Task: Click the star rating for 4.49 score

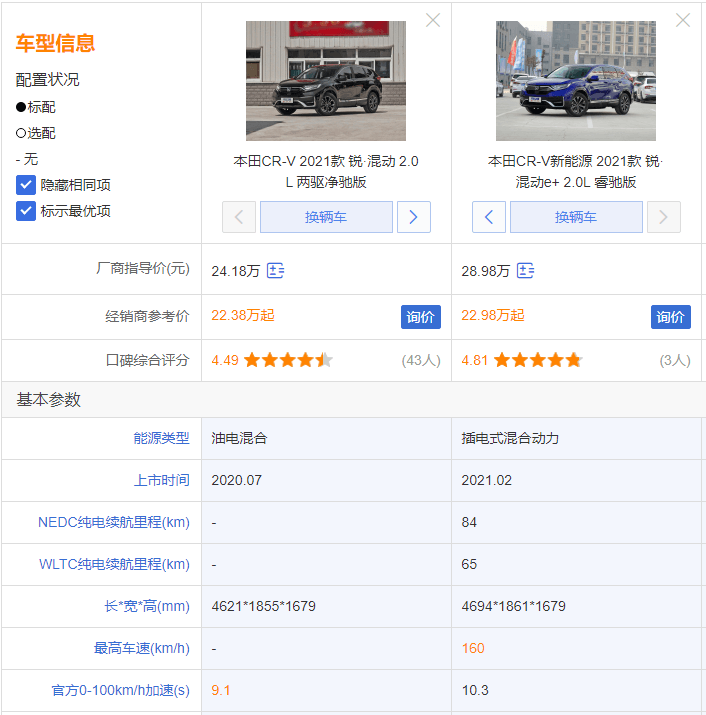Action: [288, 360]
